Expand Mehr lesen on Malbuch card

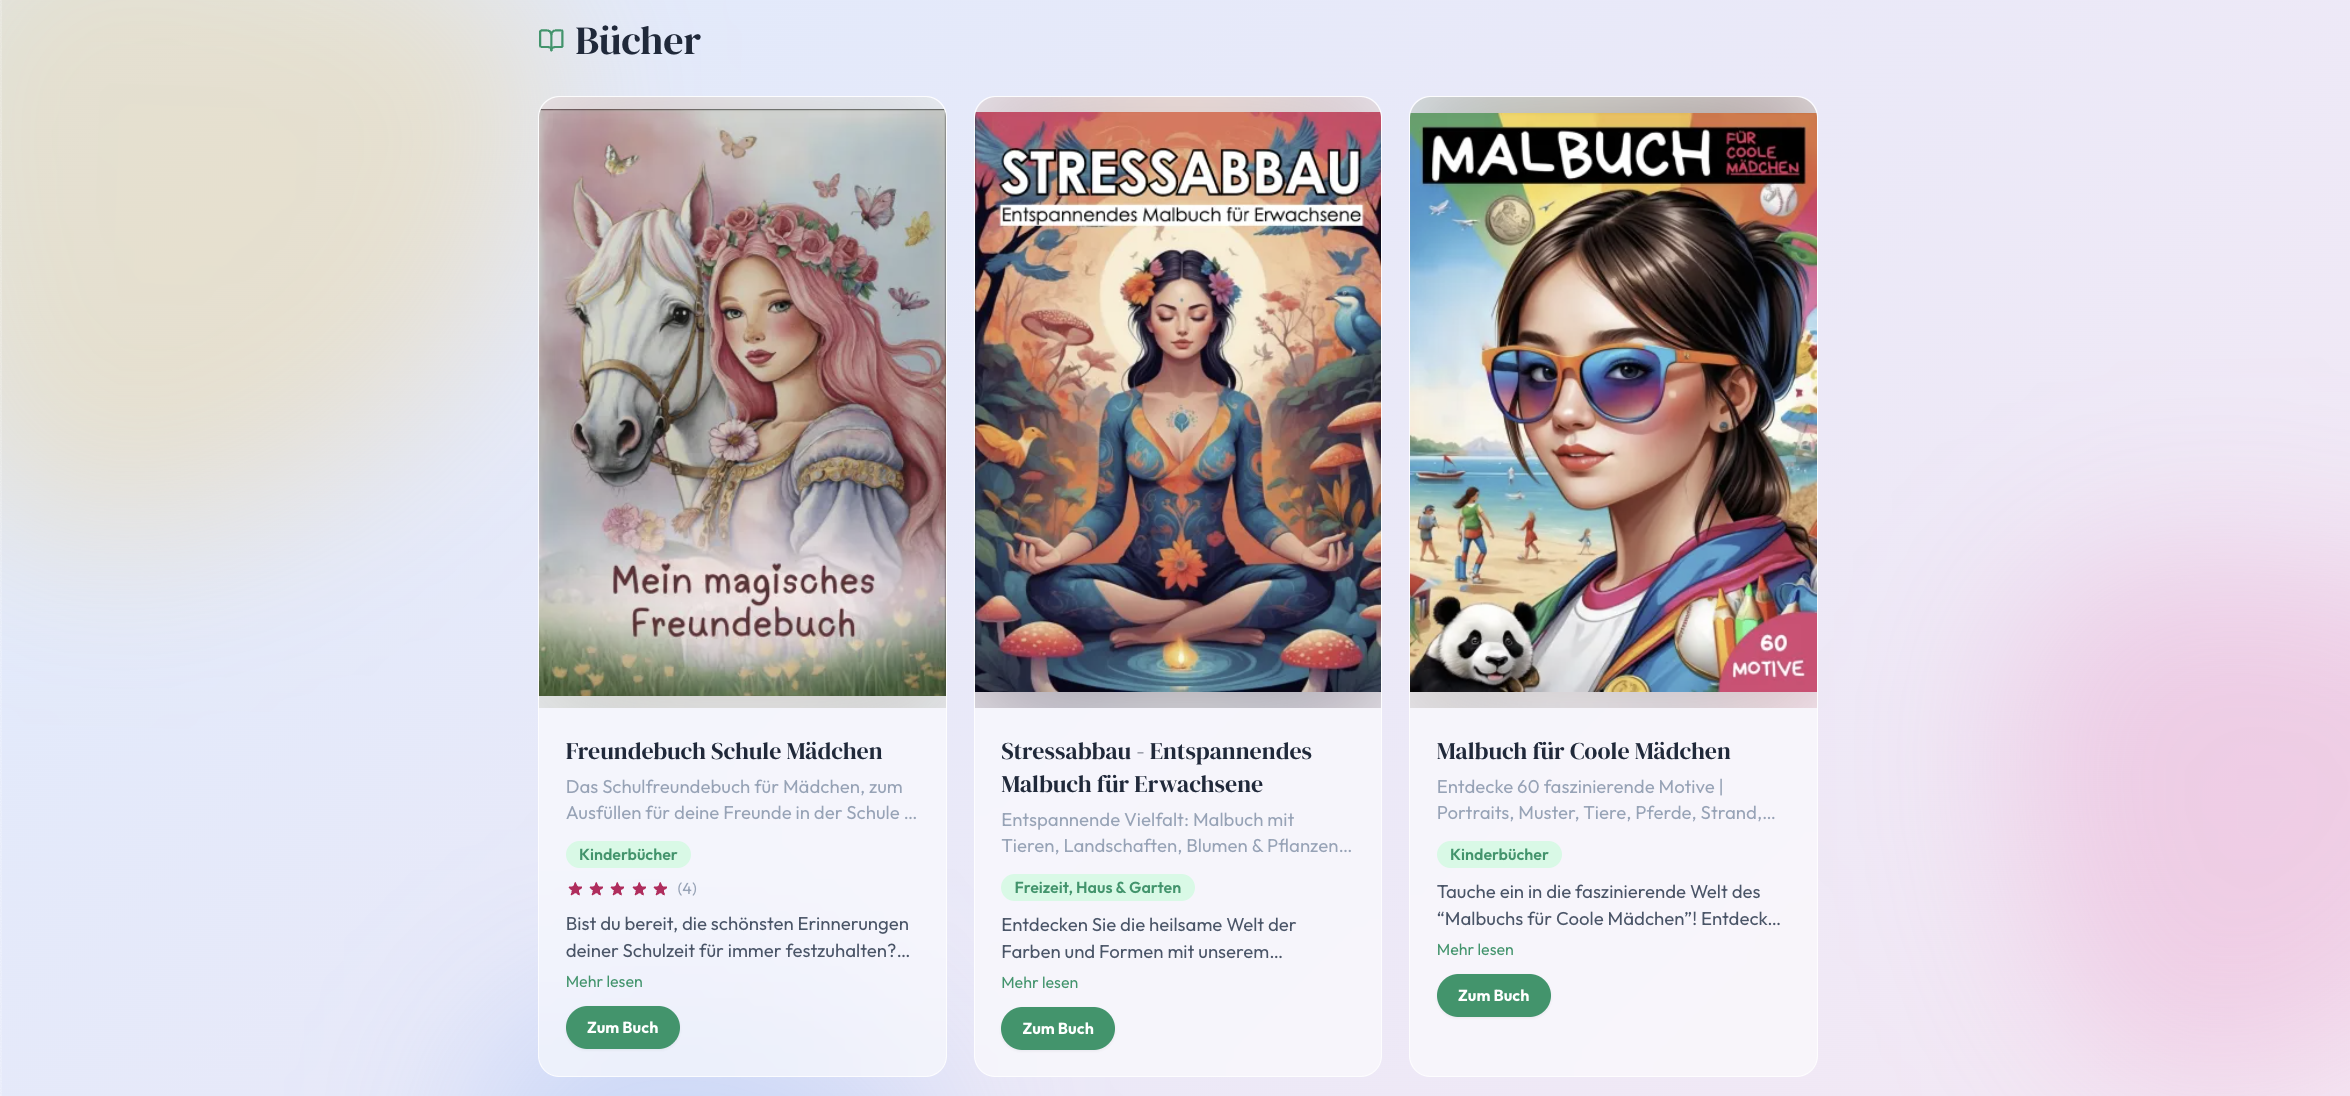point(1475,950)
